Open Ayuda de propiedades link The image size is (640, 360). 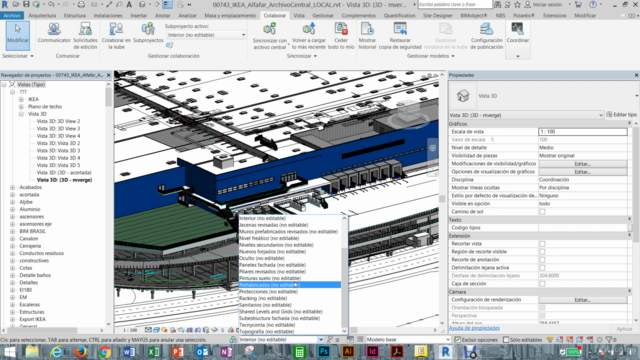[x=474, y=328]
